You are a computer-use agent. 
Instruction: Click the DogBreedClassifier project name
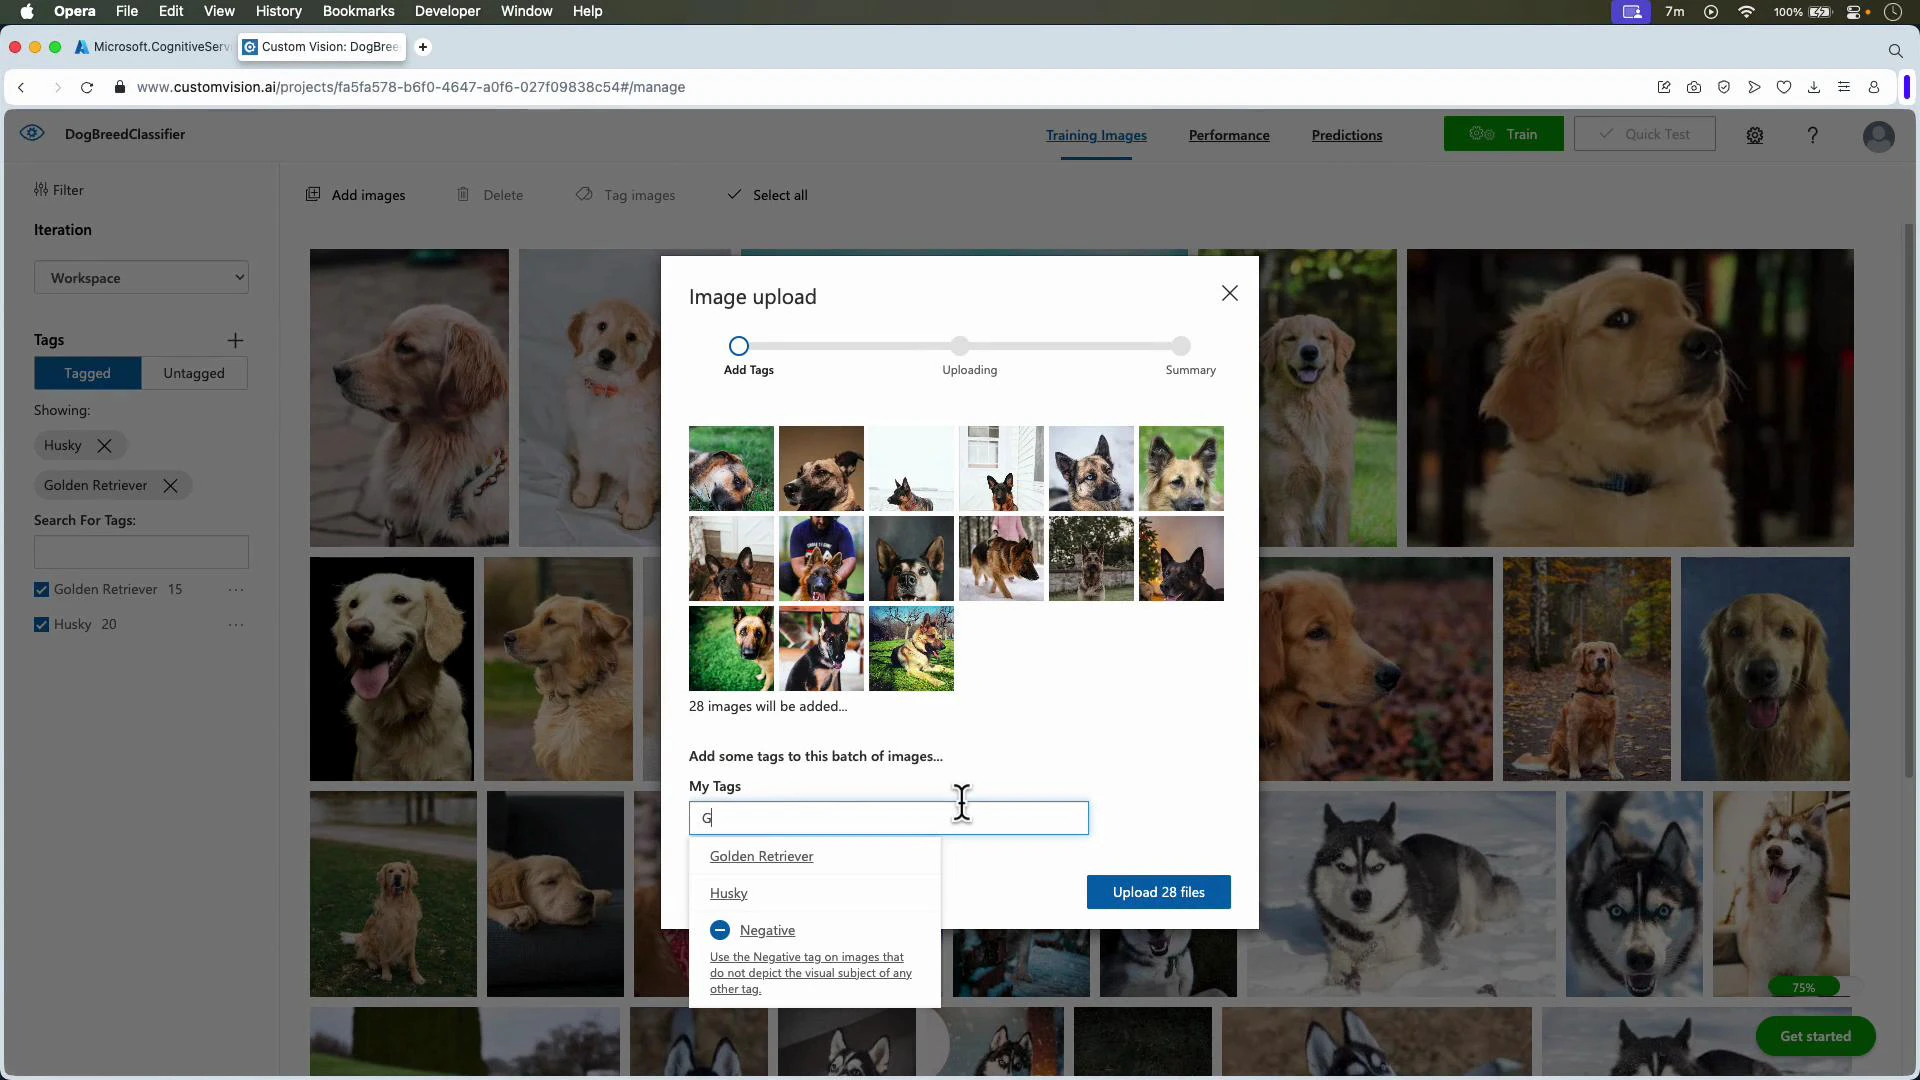click(125, 134)
